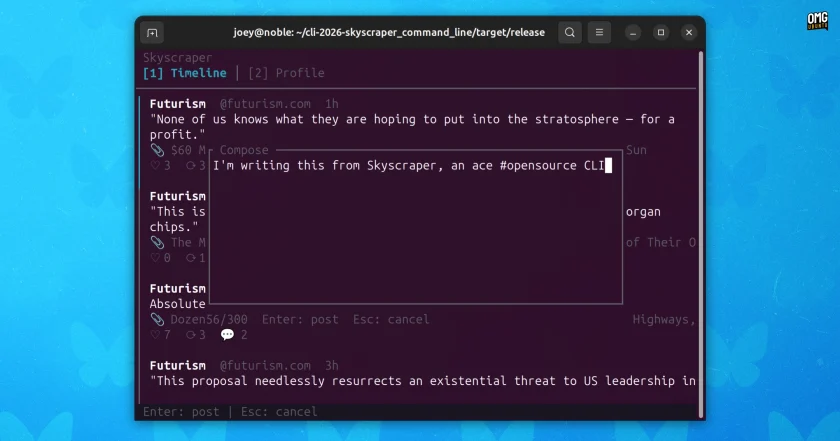This screenshot has height=441, width=840.
Task: Click the "Skyscraper" app title text
Action: [x=177, y=57]
